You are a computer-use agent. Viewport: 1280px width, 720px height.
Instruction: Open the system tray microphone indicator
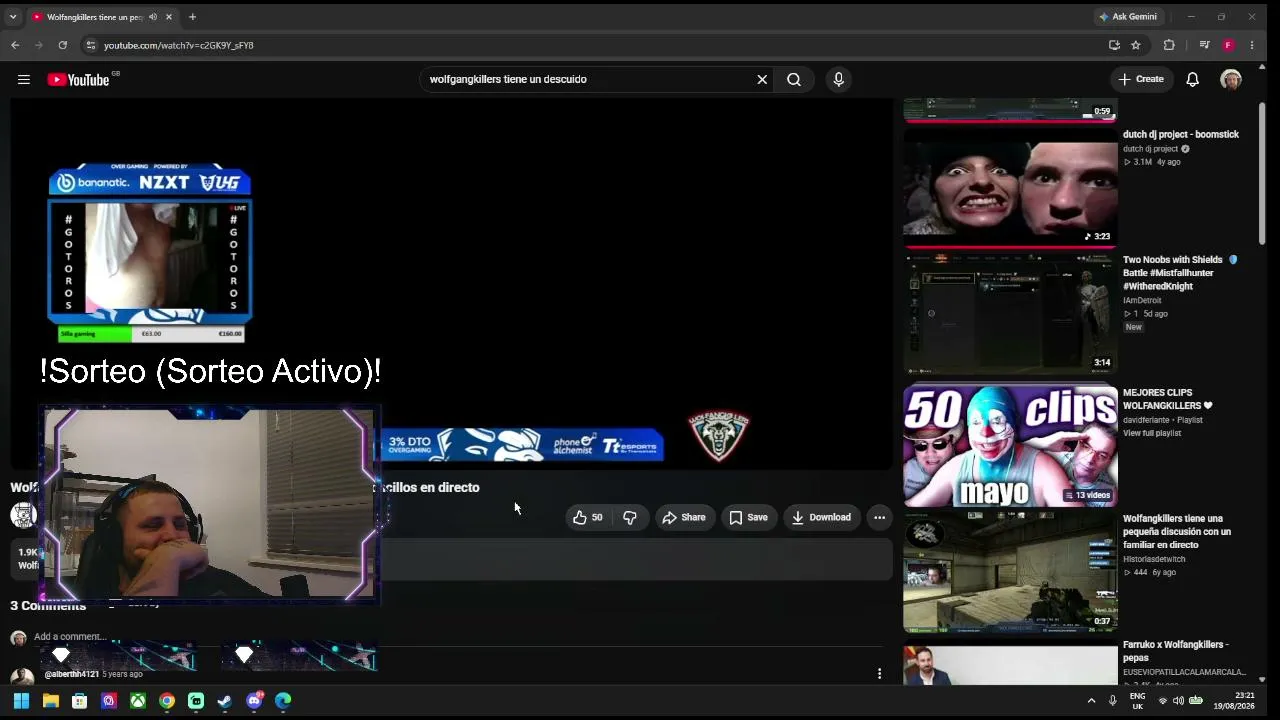pyautogui.click(x=1112, y=701)
